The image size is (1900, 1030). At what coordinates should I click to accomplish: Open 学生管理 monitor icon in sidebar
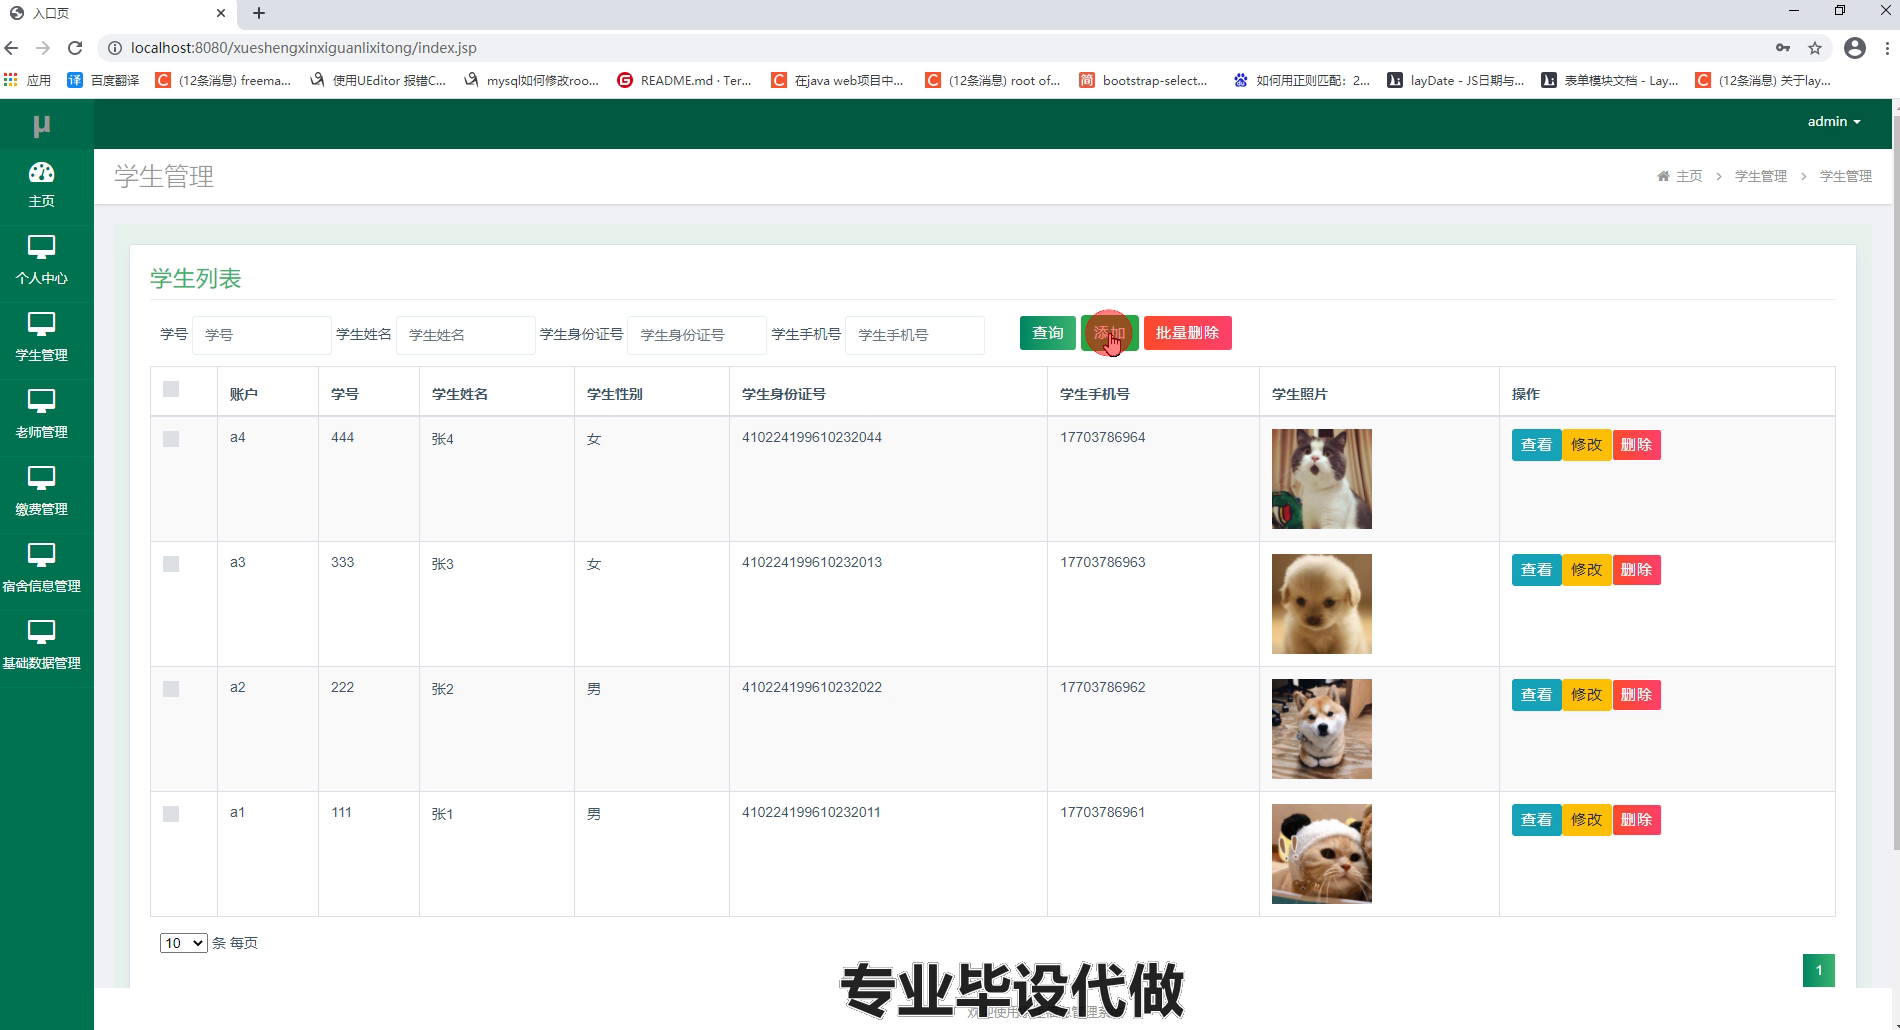[x=41, y=324]
